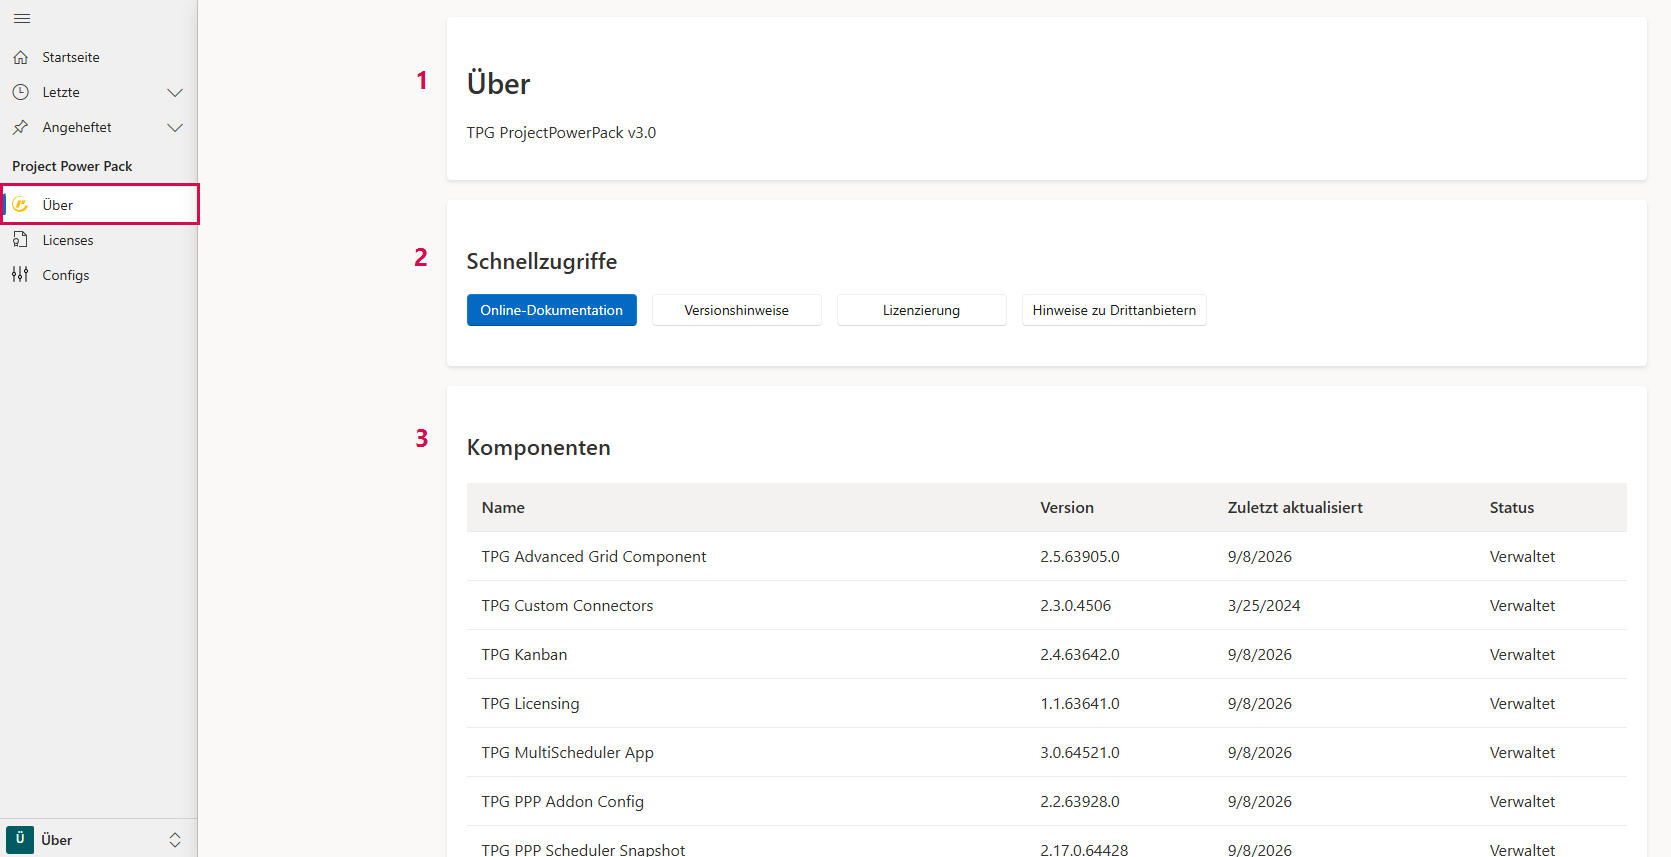Click version 2.4.63642.0 cell
Viewport: 1671px width, 857px height.
coord(1080,655)
